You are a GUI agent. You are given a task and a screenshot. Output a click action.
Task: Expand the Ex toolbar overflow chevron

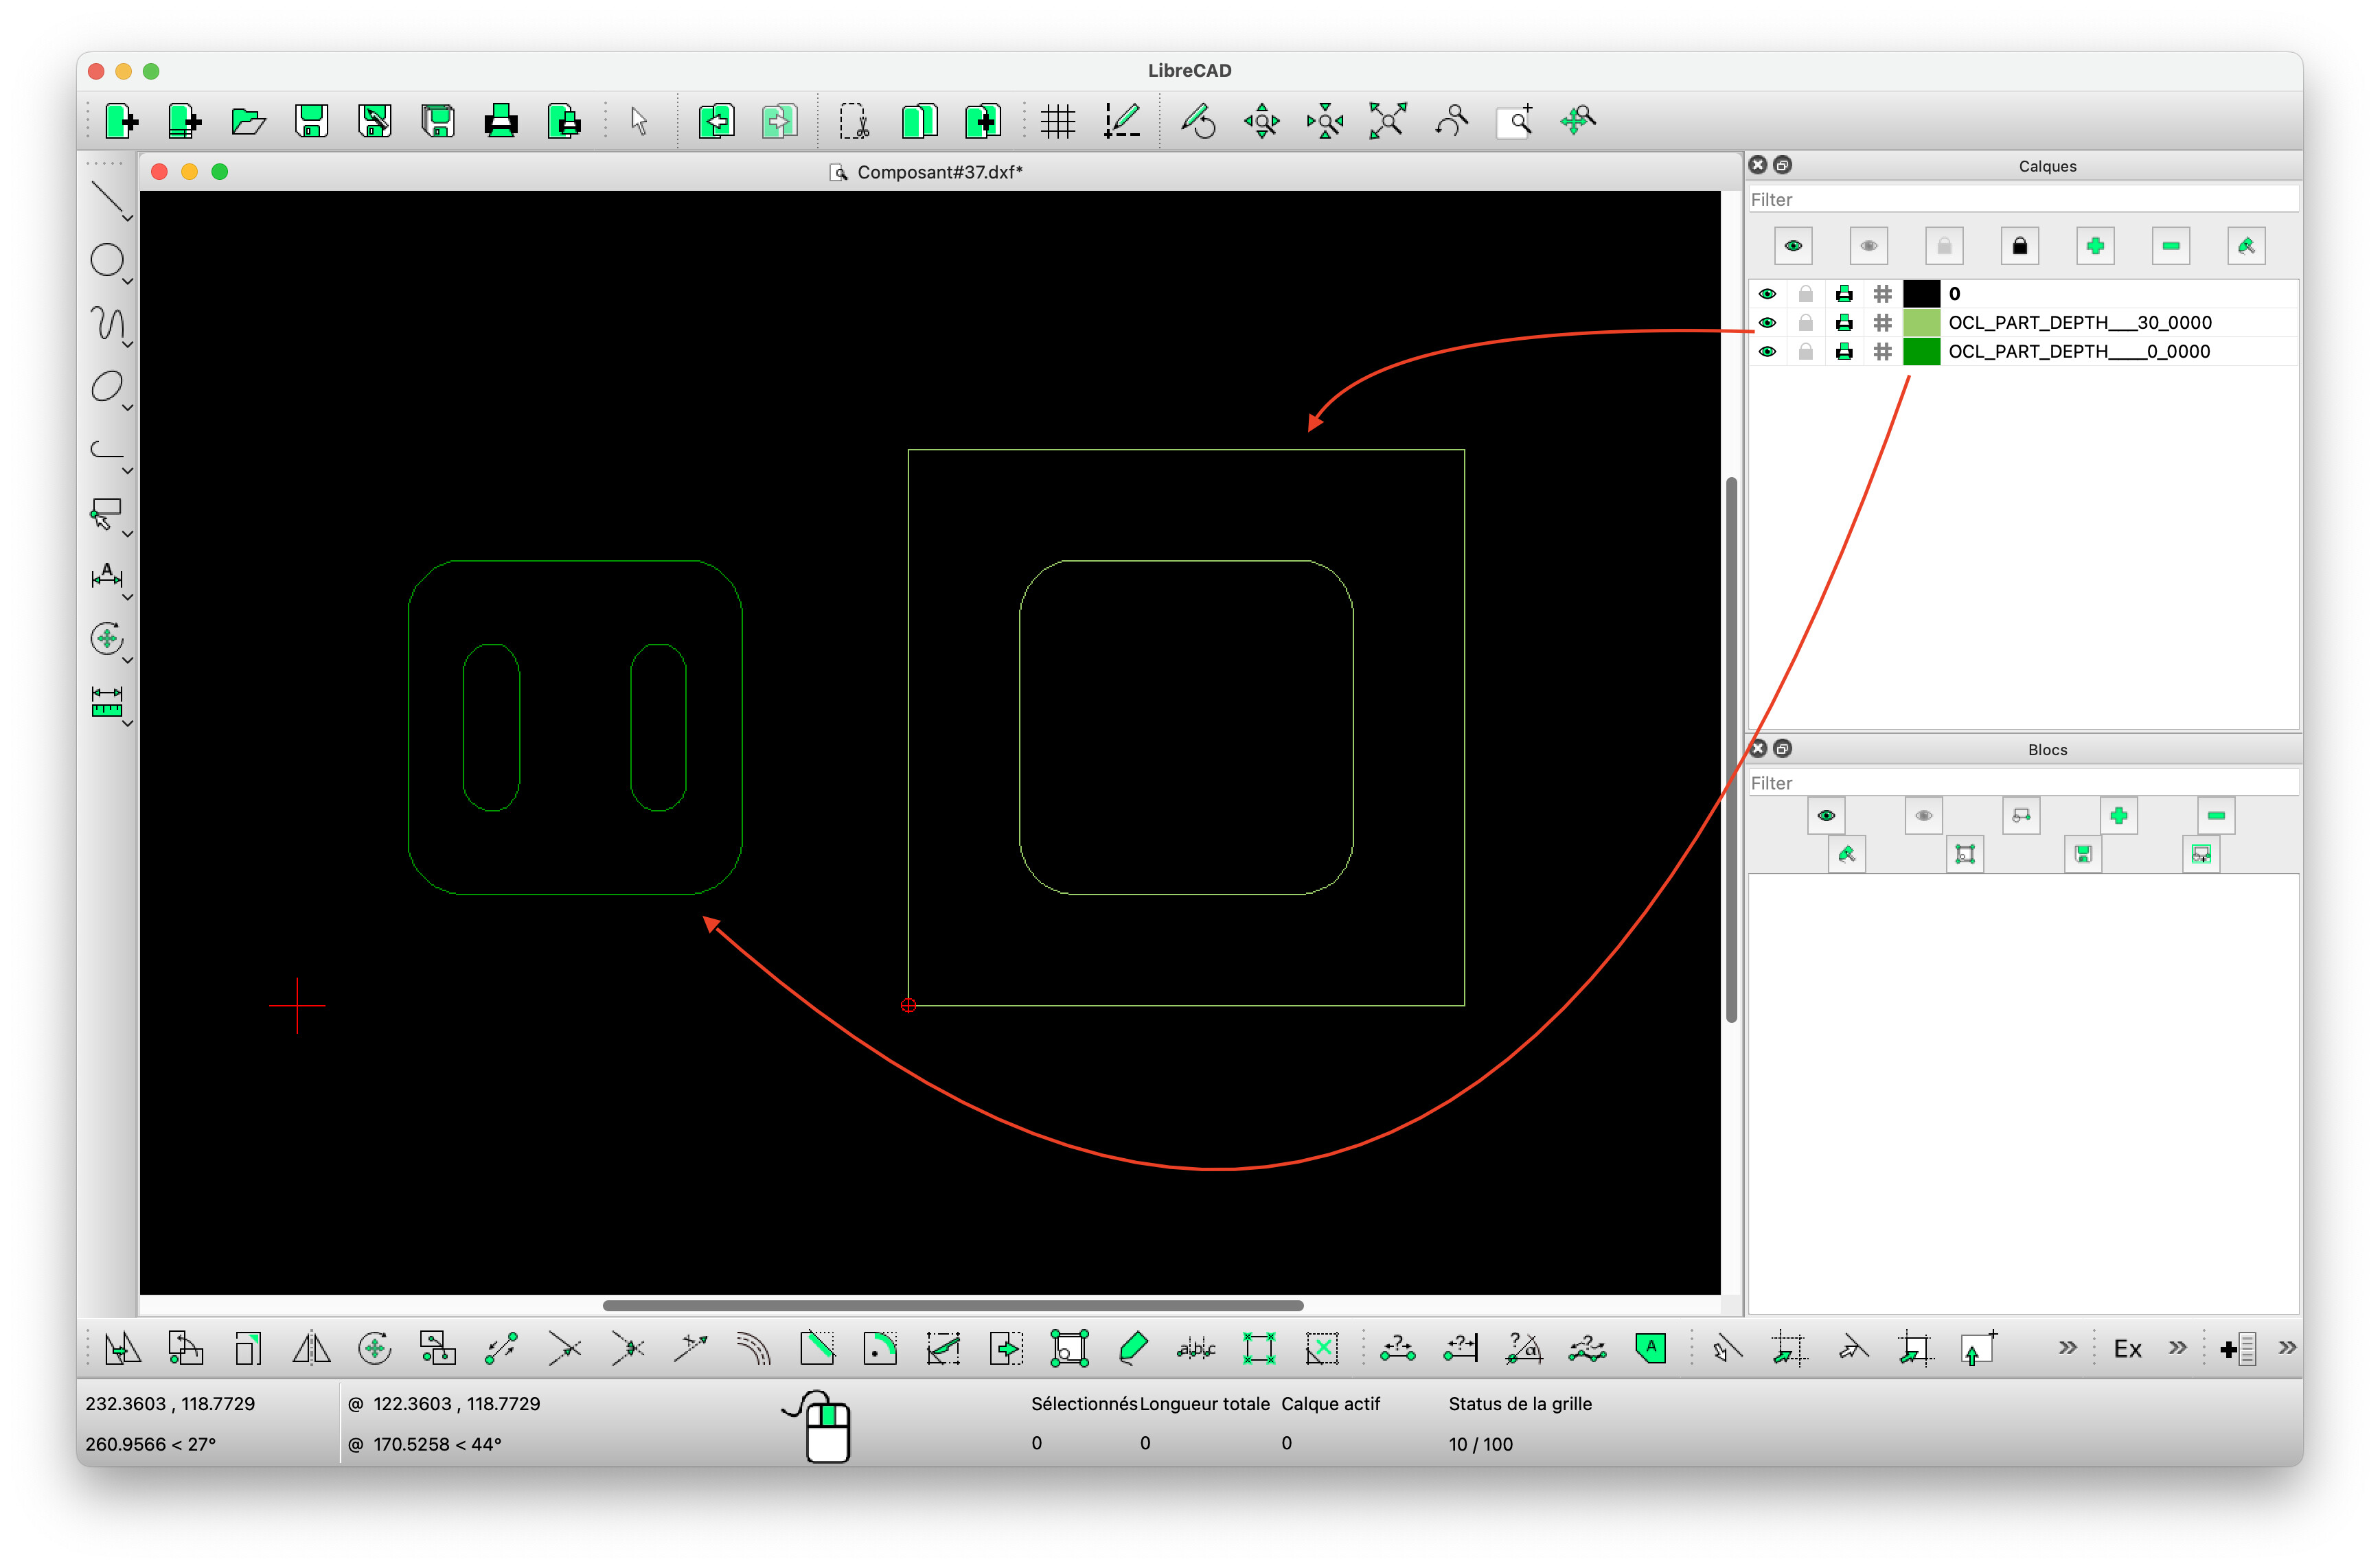[x=2177, y=1348]
